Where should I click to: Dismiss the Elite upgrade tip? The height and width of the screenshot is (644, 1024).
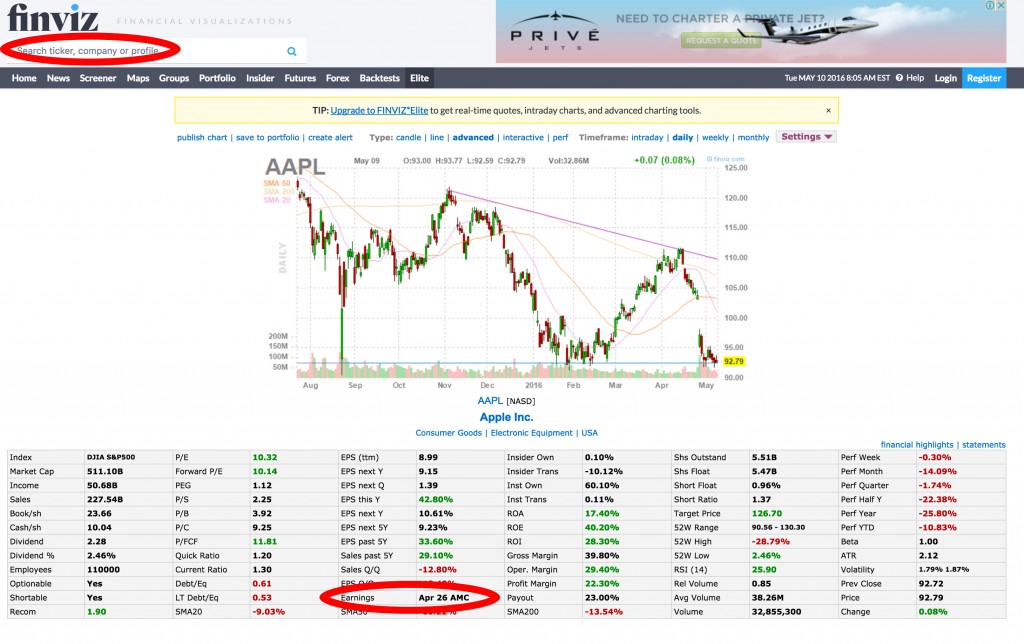(828, 110)
